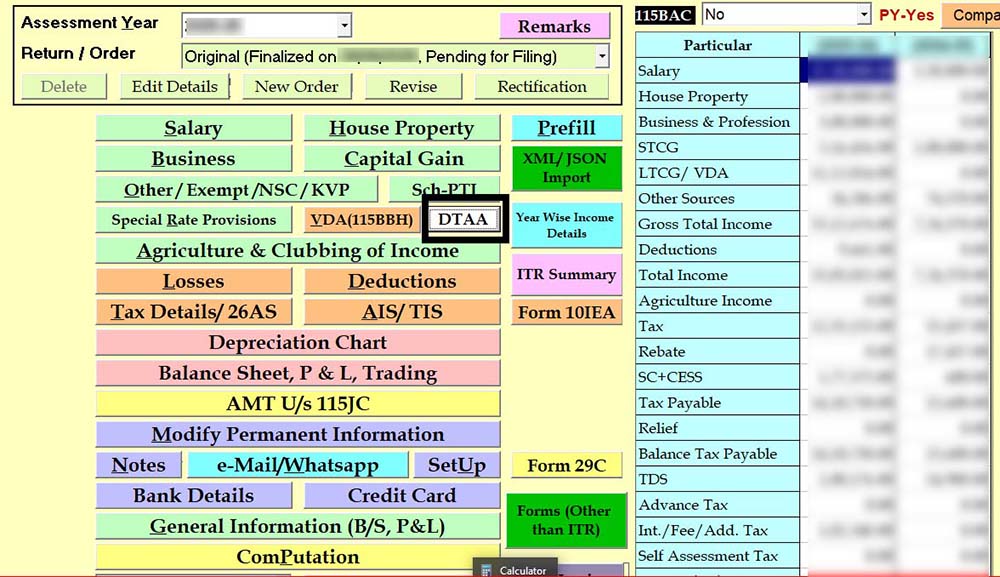1000x577 pixels.
Task: View the ITR Summary
Action: (x=566, y=274)
